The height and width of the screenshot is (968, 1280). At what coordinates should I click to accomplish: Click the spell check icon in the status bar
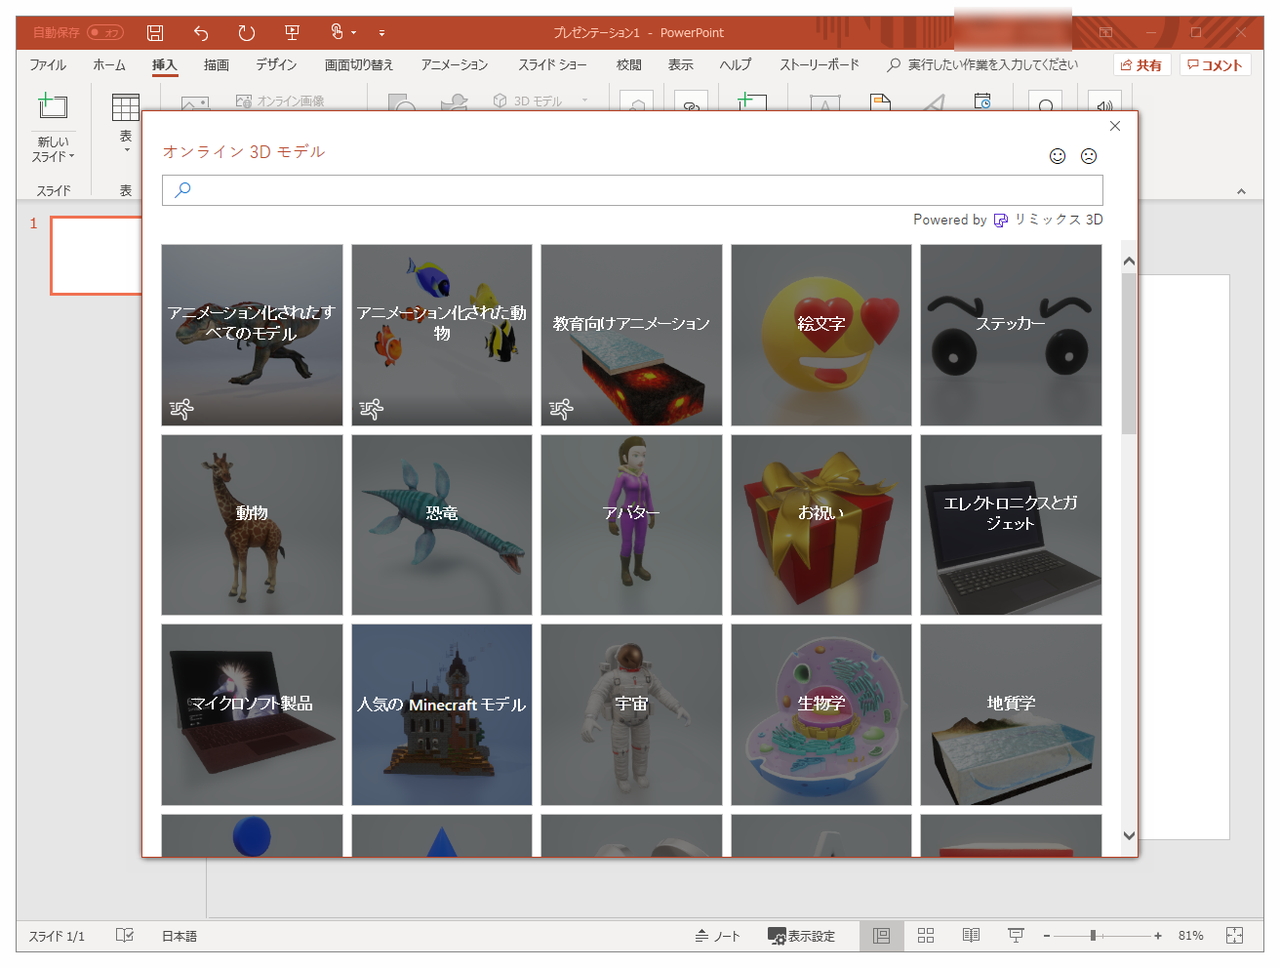pyautogui.click(x=125, y=936)
